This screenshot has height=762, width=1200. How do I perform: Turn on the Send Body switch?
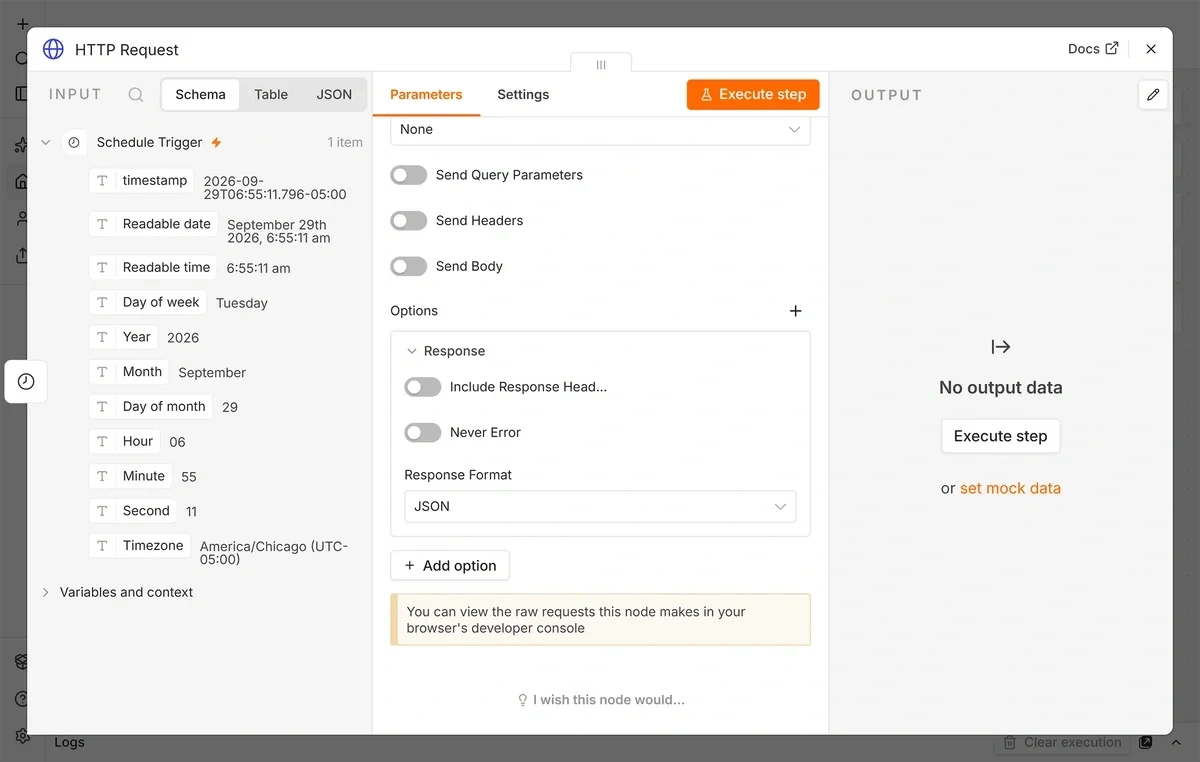click(408, 267)
